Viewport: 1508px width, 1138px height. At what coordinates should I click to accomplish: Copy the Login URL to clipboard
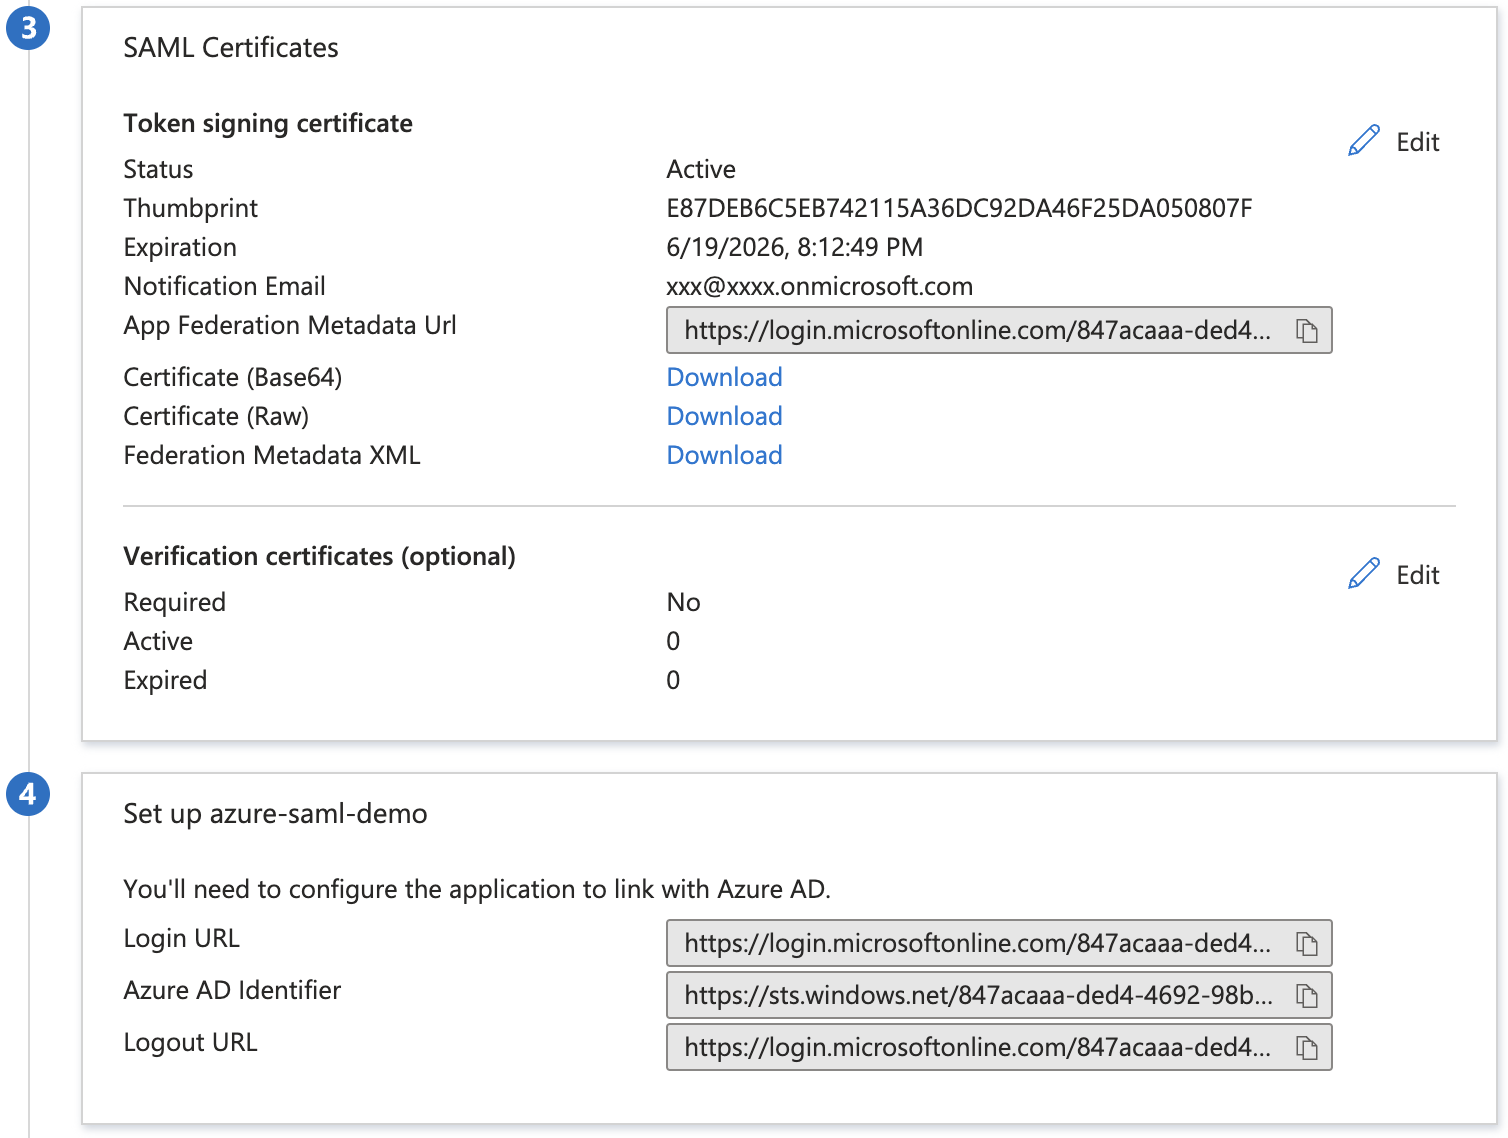[x=1306, y=944]
